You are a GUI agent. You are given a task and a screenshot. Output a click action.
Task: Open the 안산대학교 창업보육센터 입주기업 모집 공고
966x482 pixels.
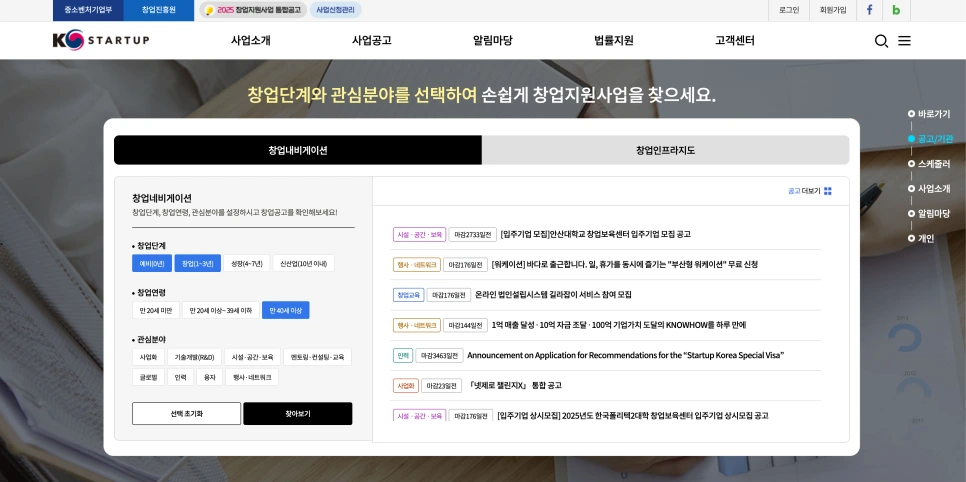point(595,234)
